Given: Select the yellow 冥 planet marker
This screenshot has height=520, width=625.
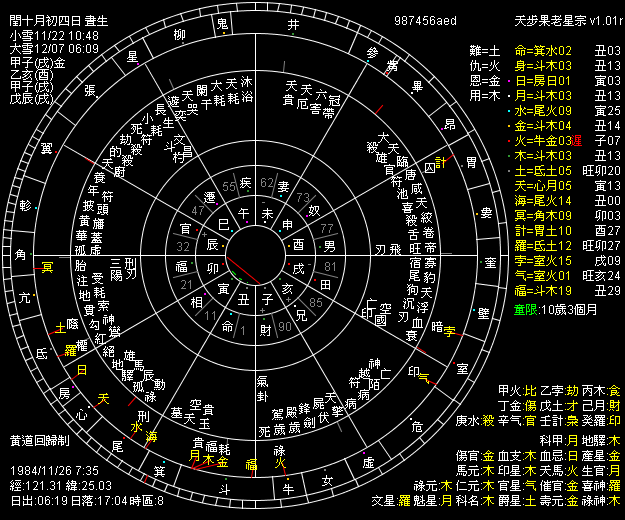Looking at the screenshot, I should click(x=46, y=266).
